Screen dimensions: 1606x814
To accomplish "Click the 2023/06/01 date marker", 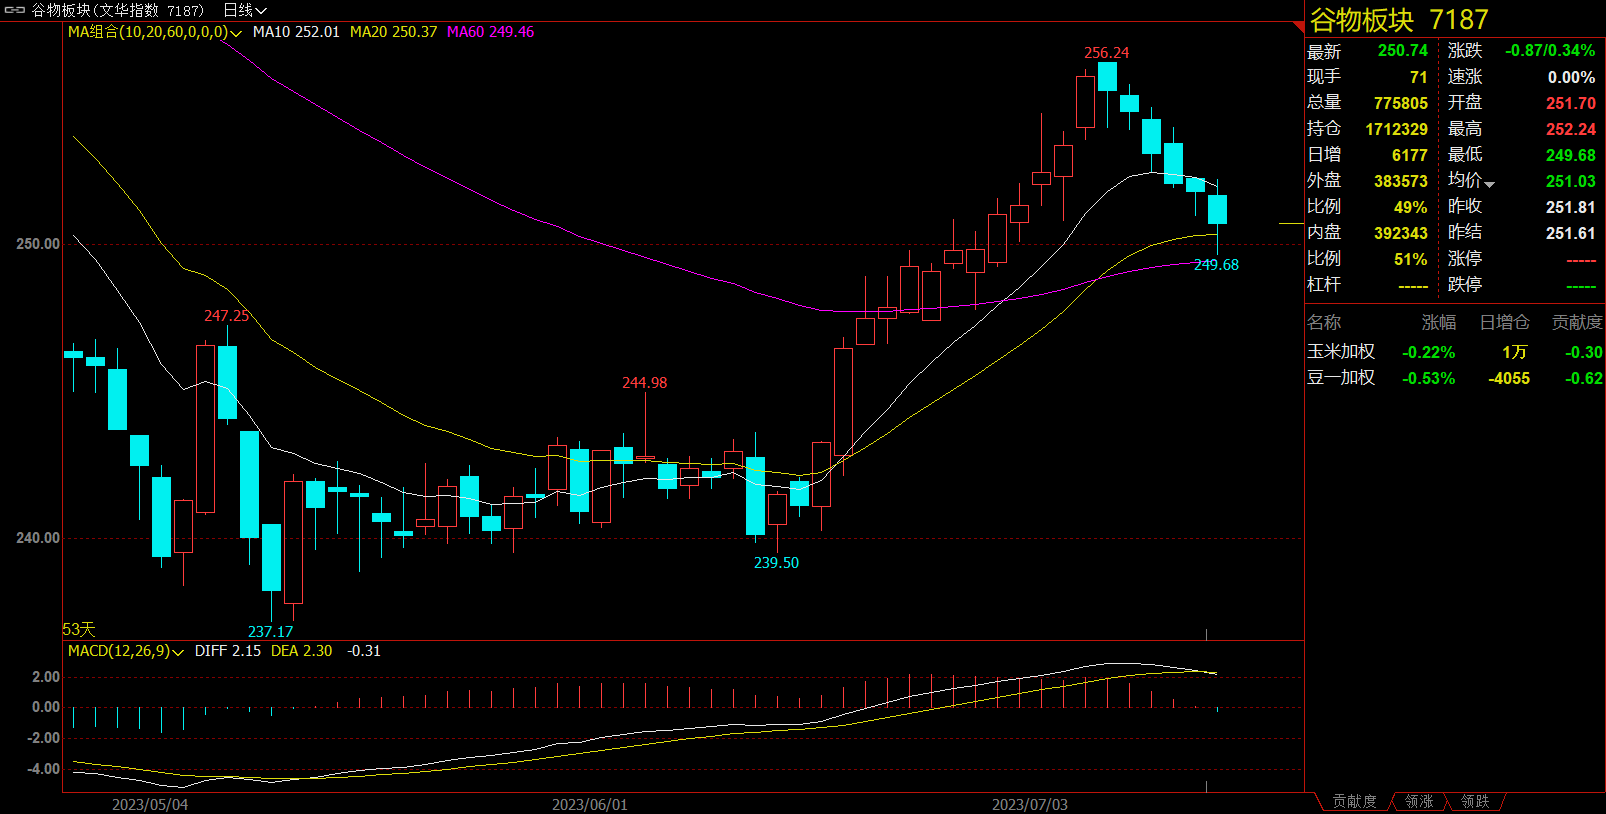I will (x=590, y=805).
